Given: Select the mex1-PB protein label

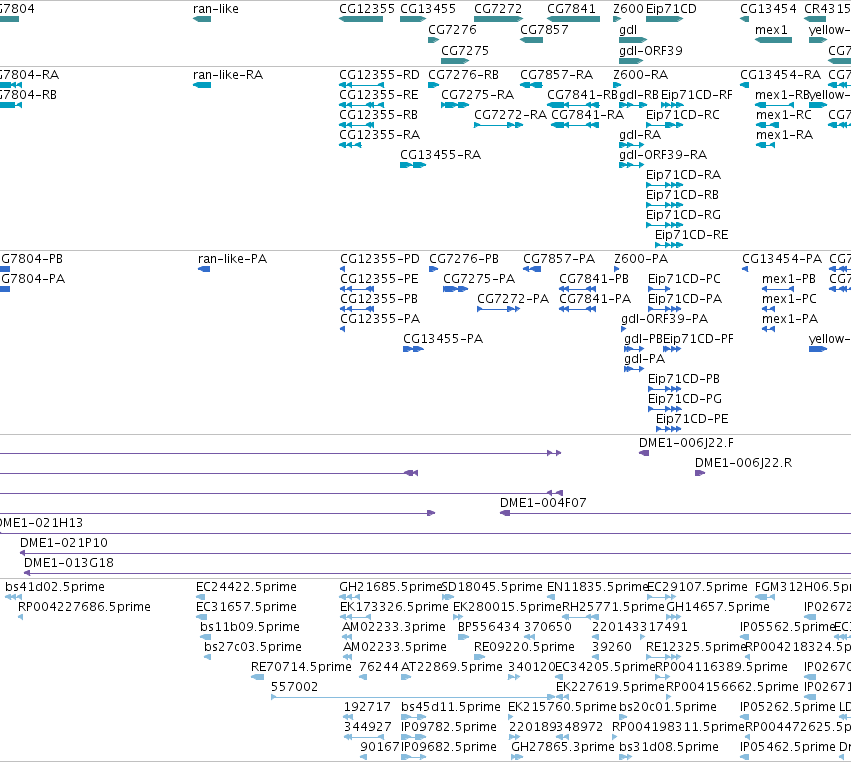Looking at the screenshot, I should tap(789, 279).
